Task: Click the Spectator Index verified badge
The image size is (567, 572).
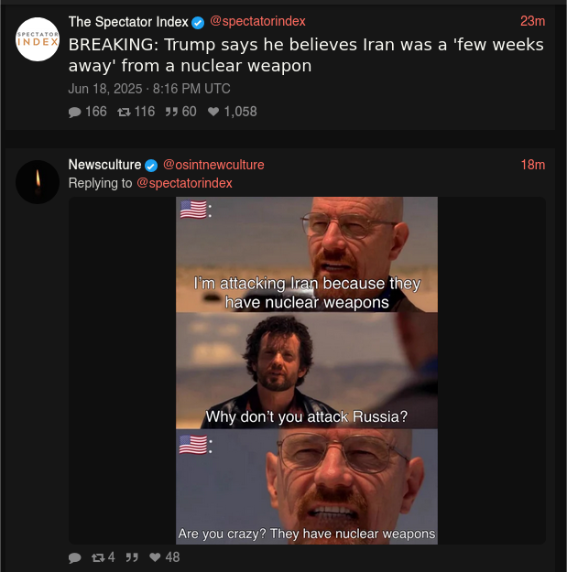Action: click(x=198, y=23)
